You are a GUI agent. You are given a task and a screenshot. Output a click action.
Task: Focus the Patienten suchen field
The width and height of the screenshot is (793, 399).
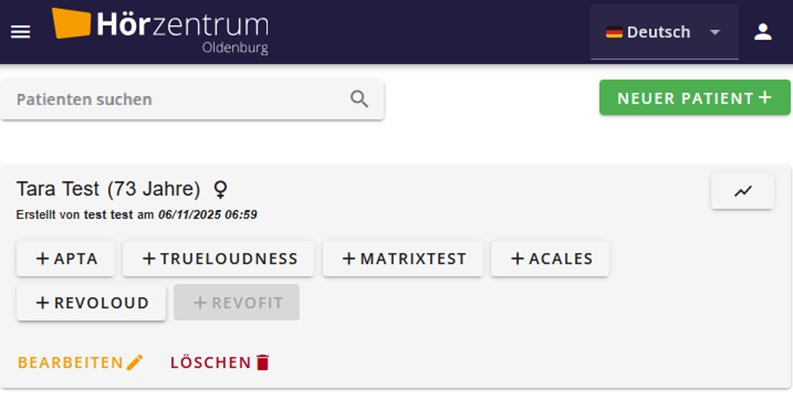(192, 99)
